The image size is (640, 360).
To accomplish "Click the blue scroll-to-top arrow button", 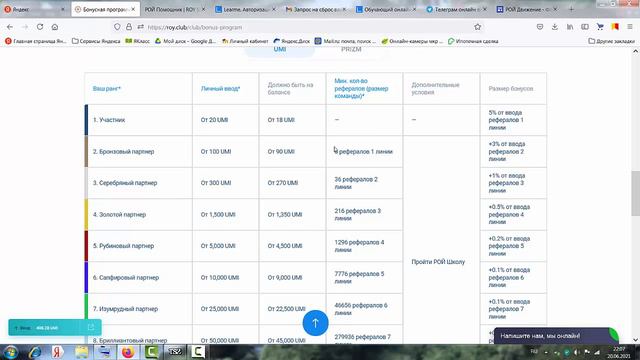I will point(315,323).
